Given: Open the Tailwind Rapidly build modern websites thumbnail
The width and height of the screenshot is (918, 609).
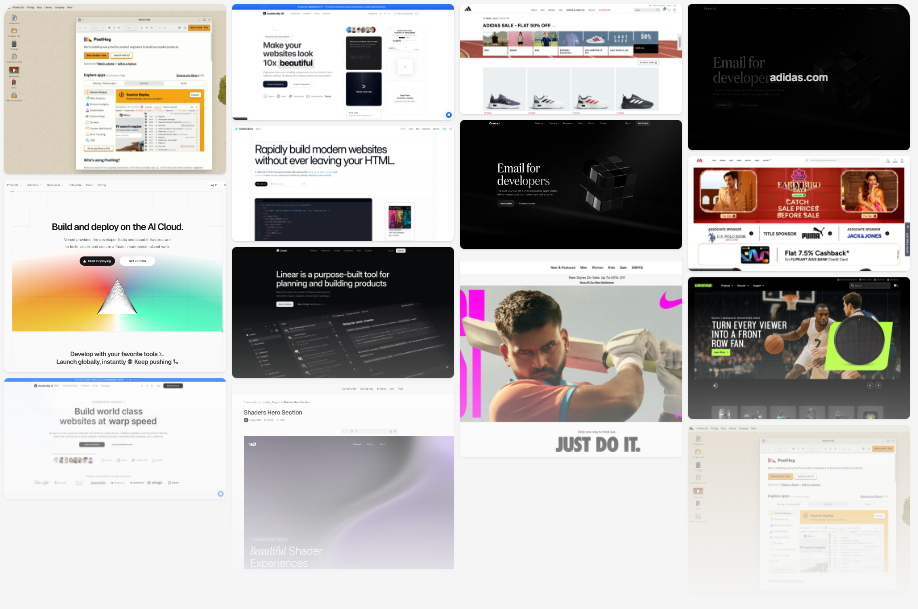Looking at the screenshot, I should point(342,183).
